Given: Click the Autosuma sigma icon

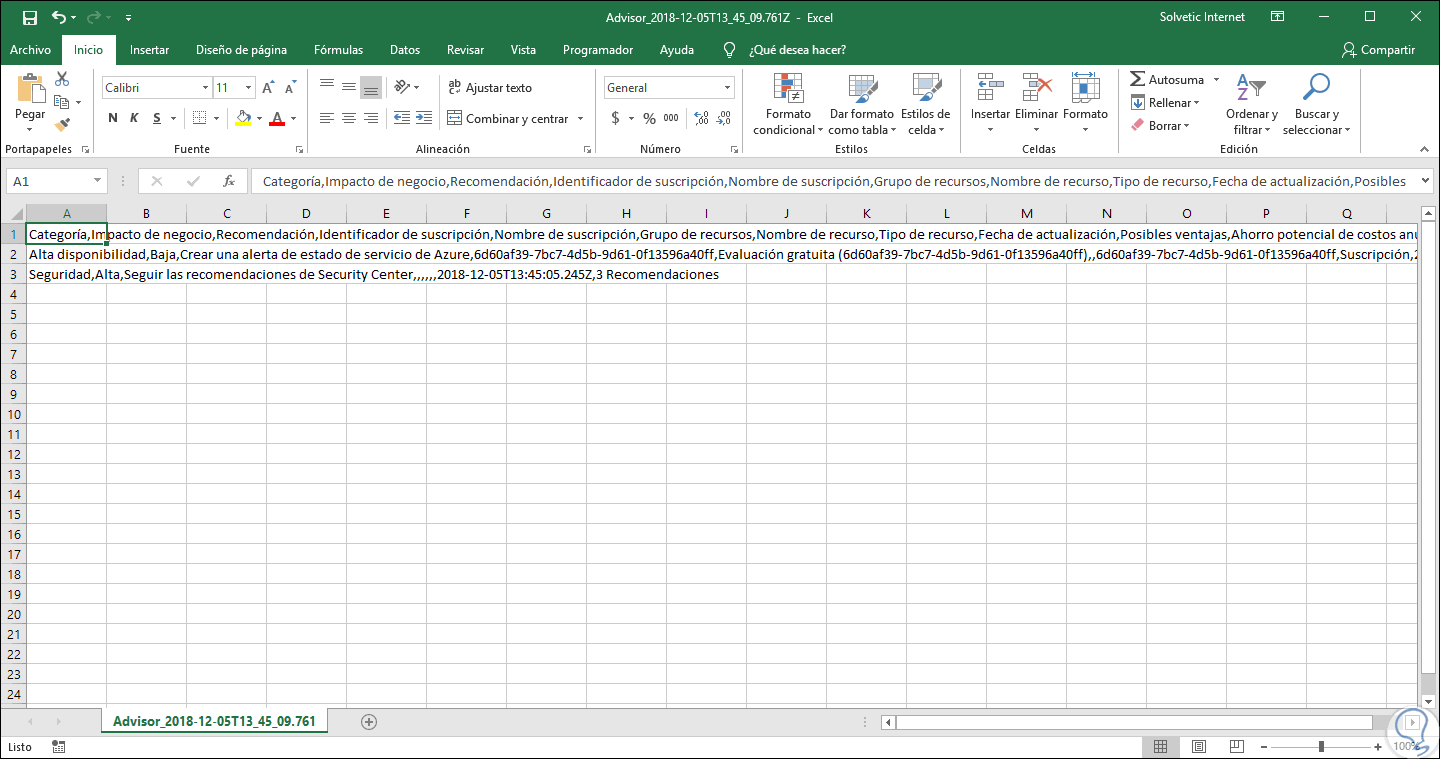Looking at the screenshot, I should point(1138,79).
